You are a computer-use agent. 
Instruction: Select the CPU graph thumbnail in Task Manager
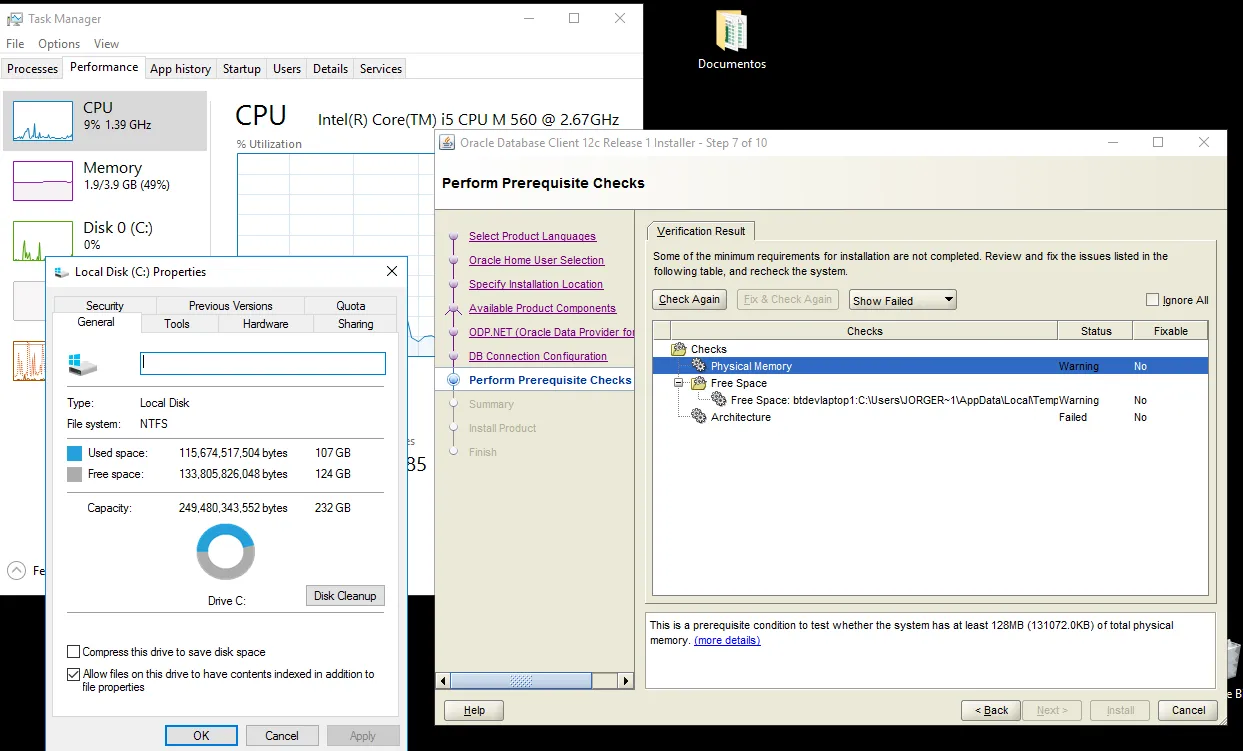click(43, 121)
